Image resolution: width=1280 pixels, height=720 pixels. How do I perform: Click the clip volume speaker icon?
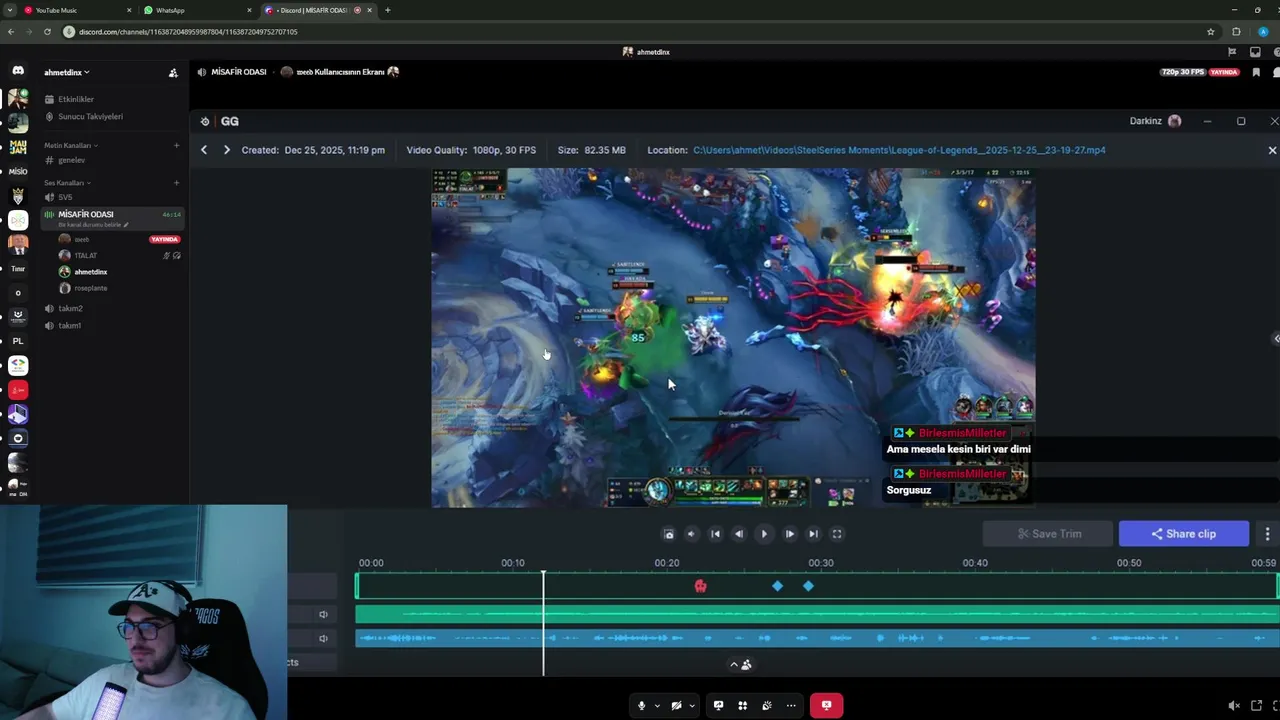tap(691, 534)
